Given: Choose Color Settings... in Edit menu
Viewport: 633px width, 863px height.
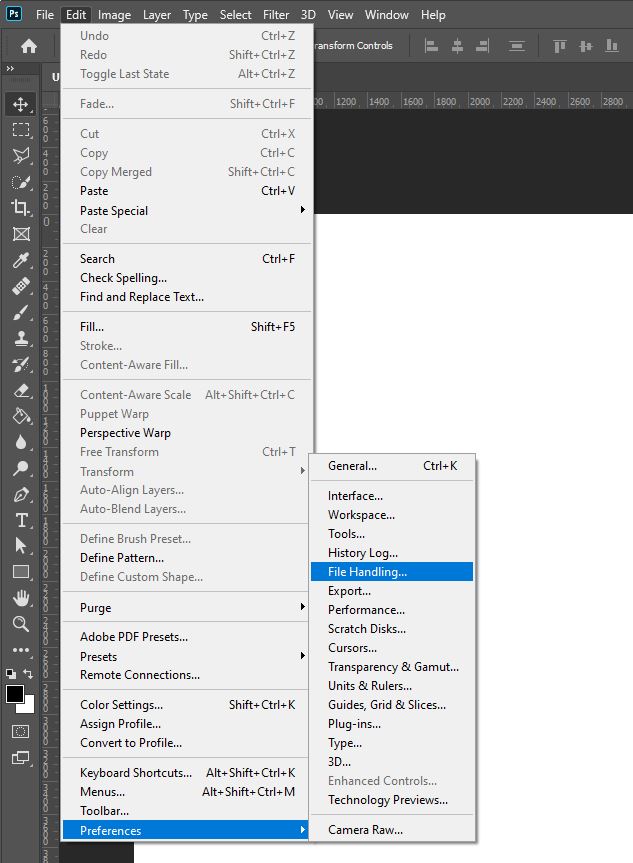Looking at the screenshot, I should (187, 704).
